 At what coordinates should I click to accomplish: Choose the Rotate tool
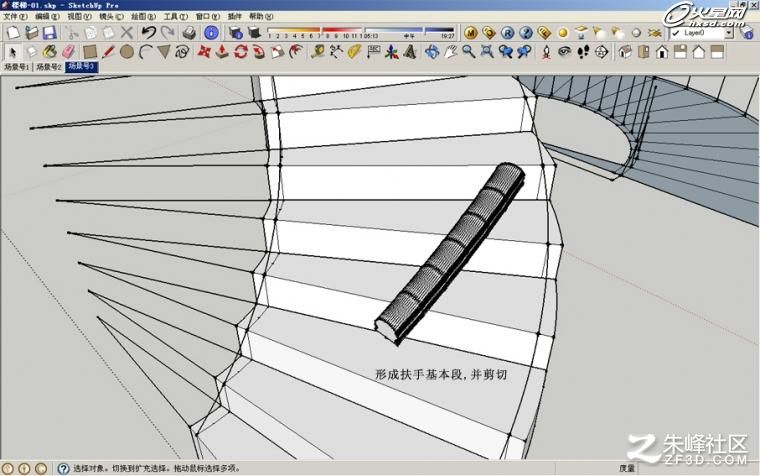click(240, 51)
